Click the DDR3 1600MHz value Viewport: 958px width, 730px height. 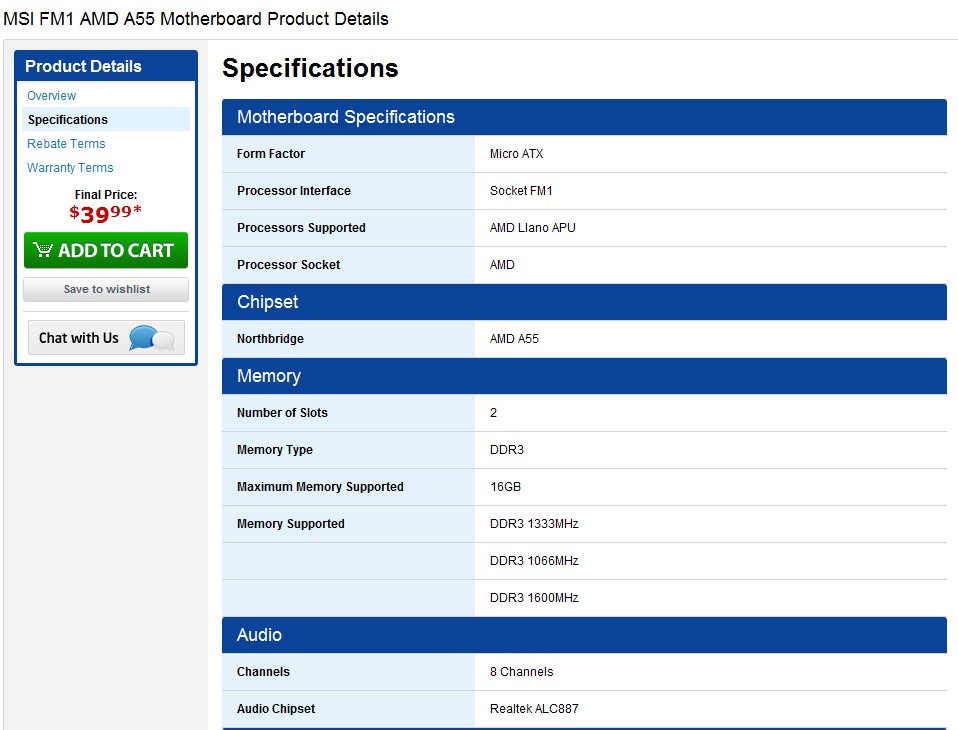point(534,597)
